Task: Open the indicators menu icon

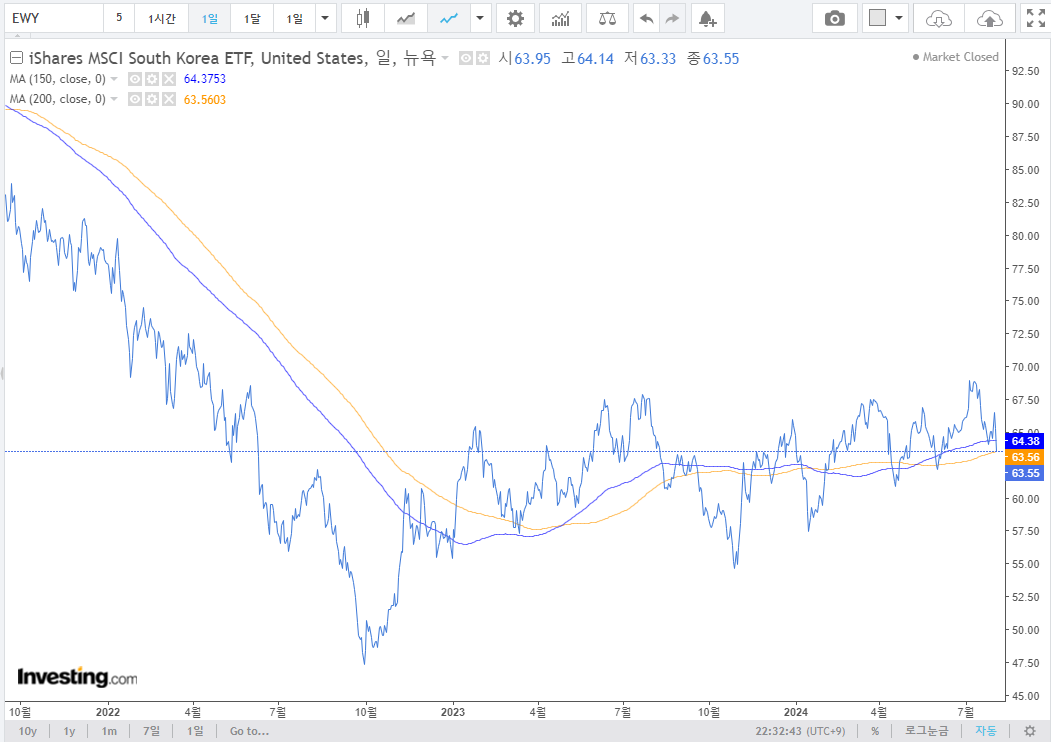Action: click(560, 18)
